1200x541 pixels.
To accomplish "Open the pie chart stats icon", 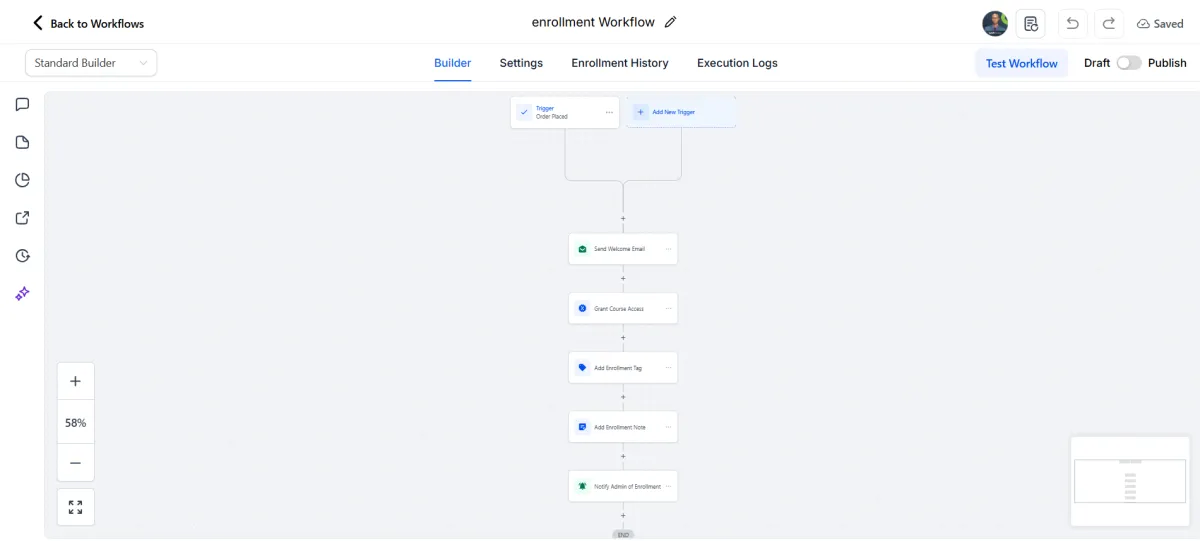I will coord(23,180).
